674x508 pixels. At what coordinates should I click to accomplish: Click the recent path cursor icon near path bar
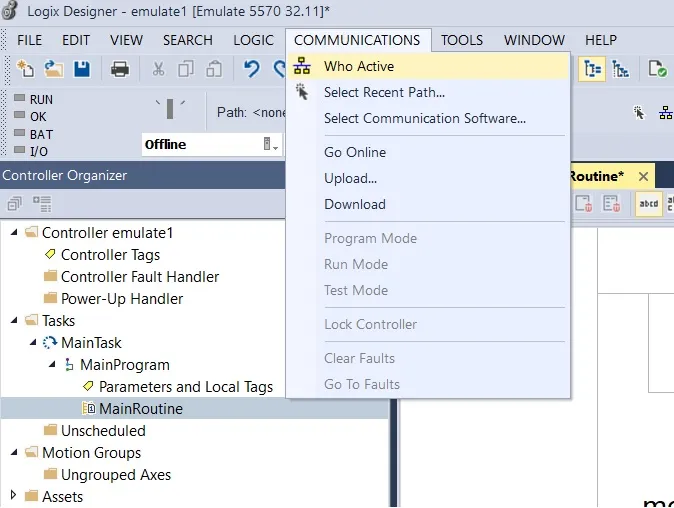point(639,113)
